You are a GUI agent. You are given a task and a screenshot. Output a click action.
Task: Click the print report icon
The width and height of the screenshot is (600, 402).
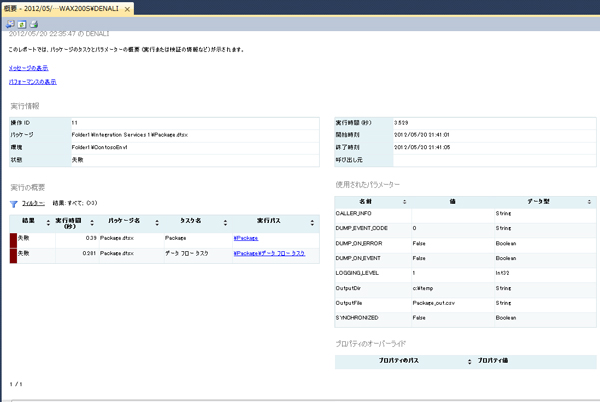34,24
